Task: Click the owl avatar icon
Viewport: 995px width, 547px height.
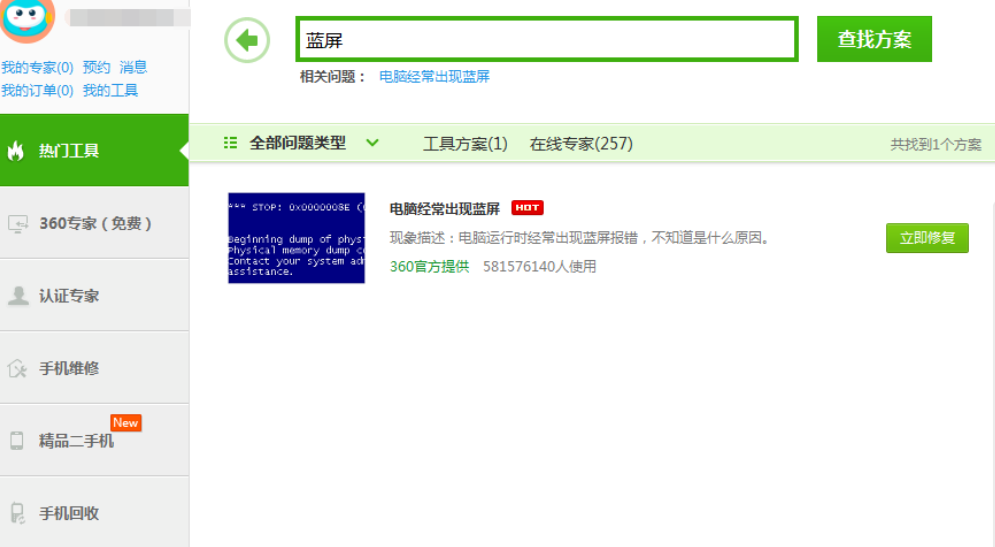Action: [x=27, y=17]
